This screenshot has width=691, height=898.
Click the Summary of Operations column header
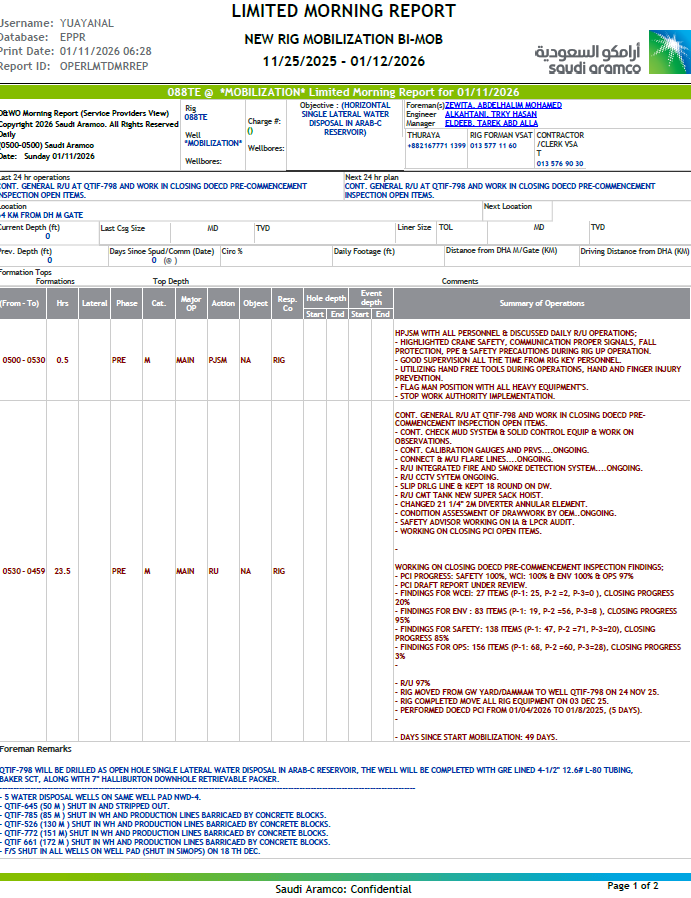542,303
